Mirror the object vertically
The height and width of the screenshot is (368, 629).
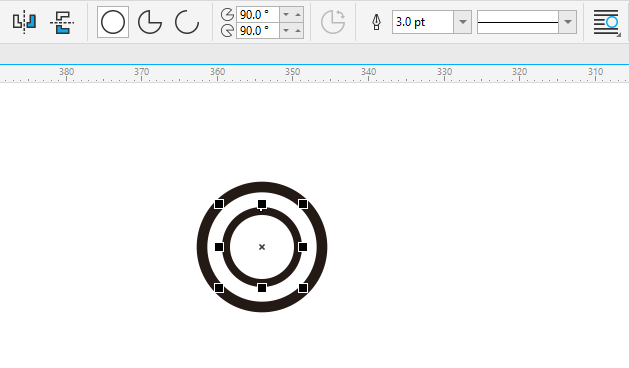pyautogui.click(x=62, y=22)
